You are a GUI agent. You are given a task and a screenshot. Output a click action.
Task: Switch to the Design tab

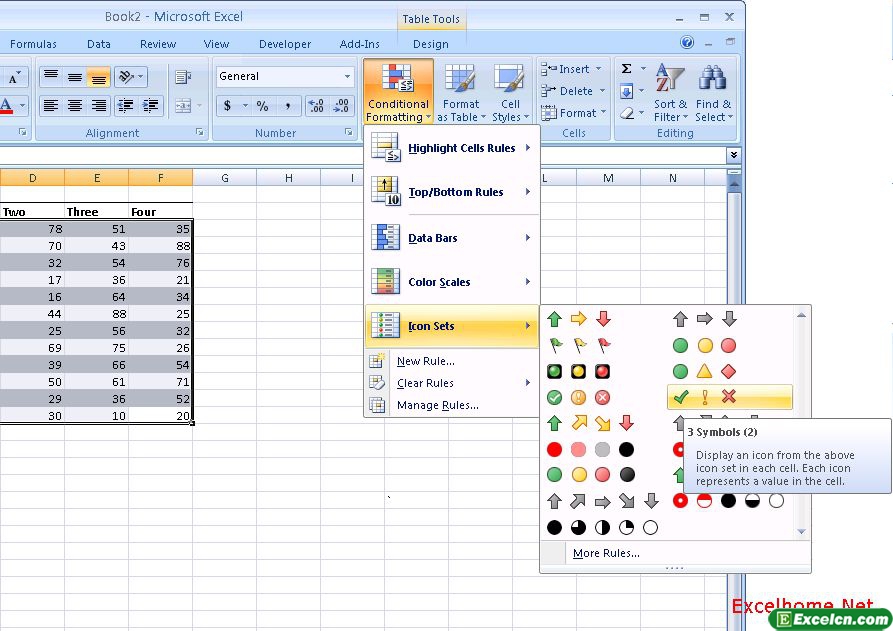point(431,44)
